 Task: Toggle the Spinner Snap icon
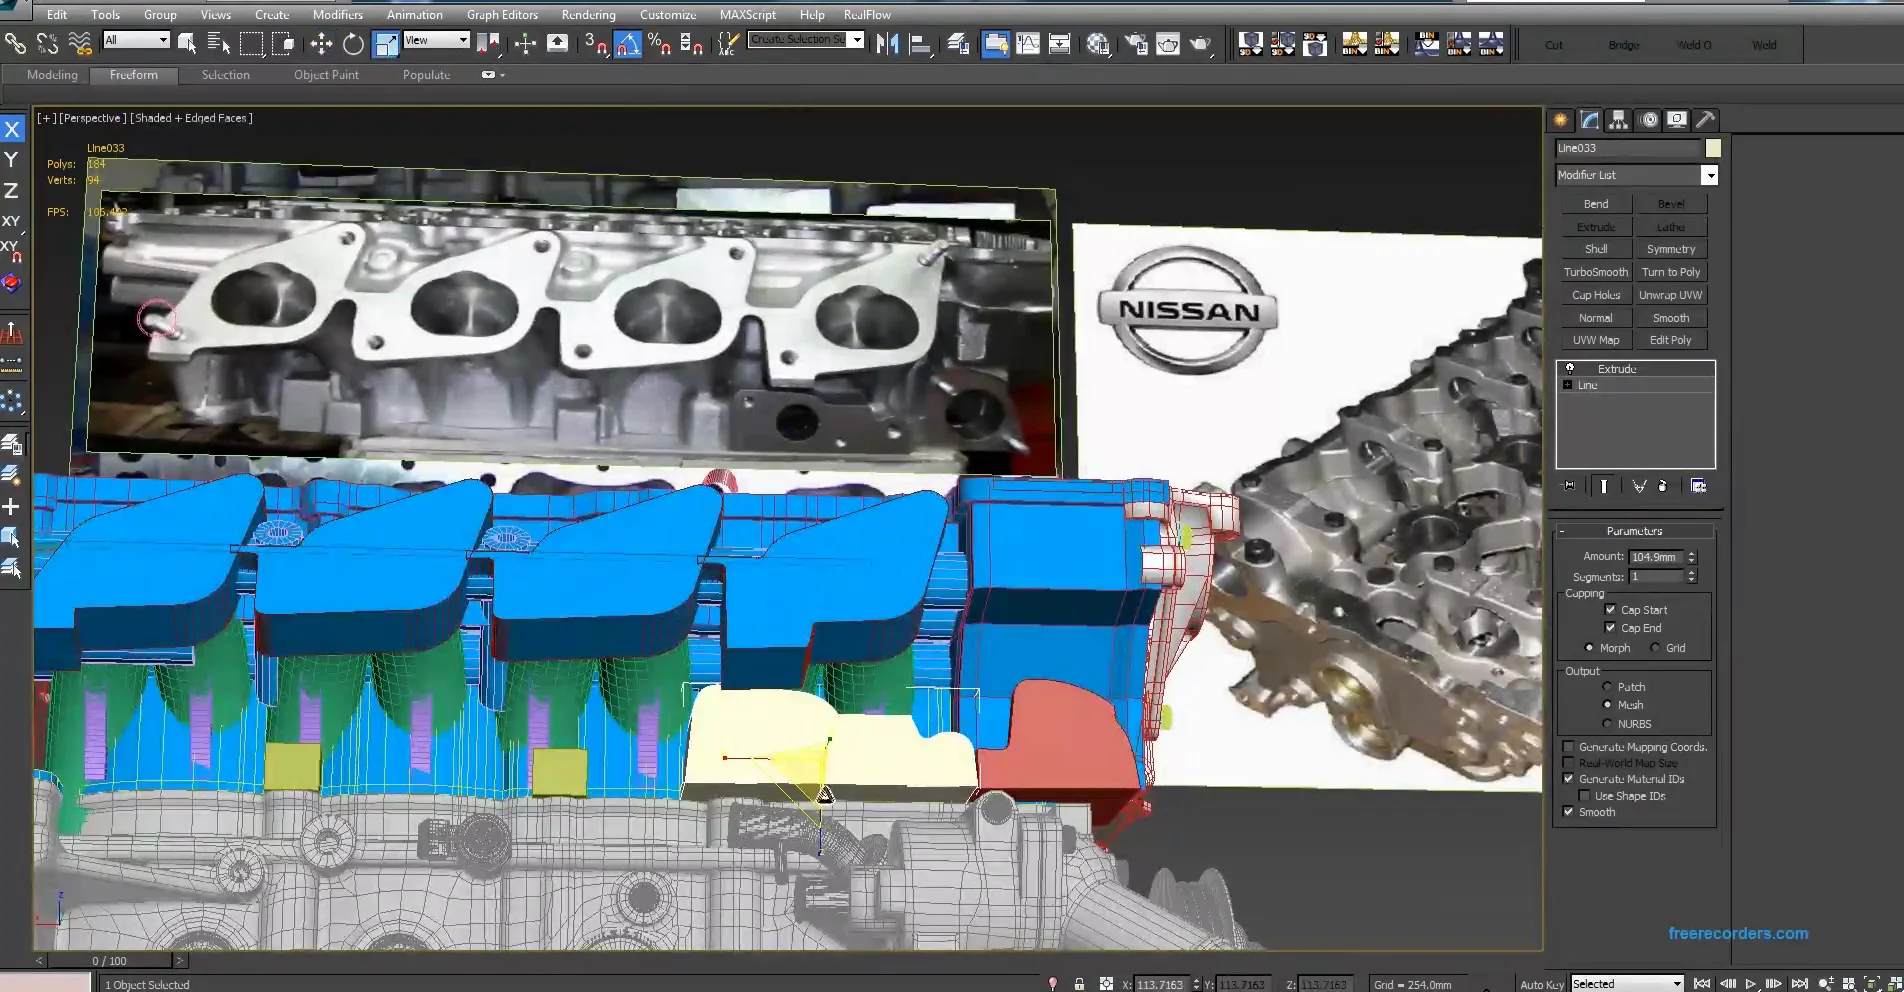pyautogui.click(x=692, y=43)
